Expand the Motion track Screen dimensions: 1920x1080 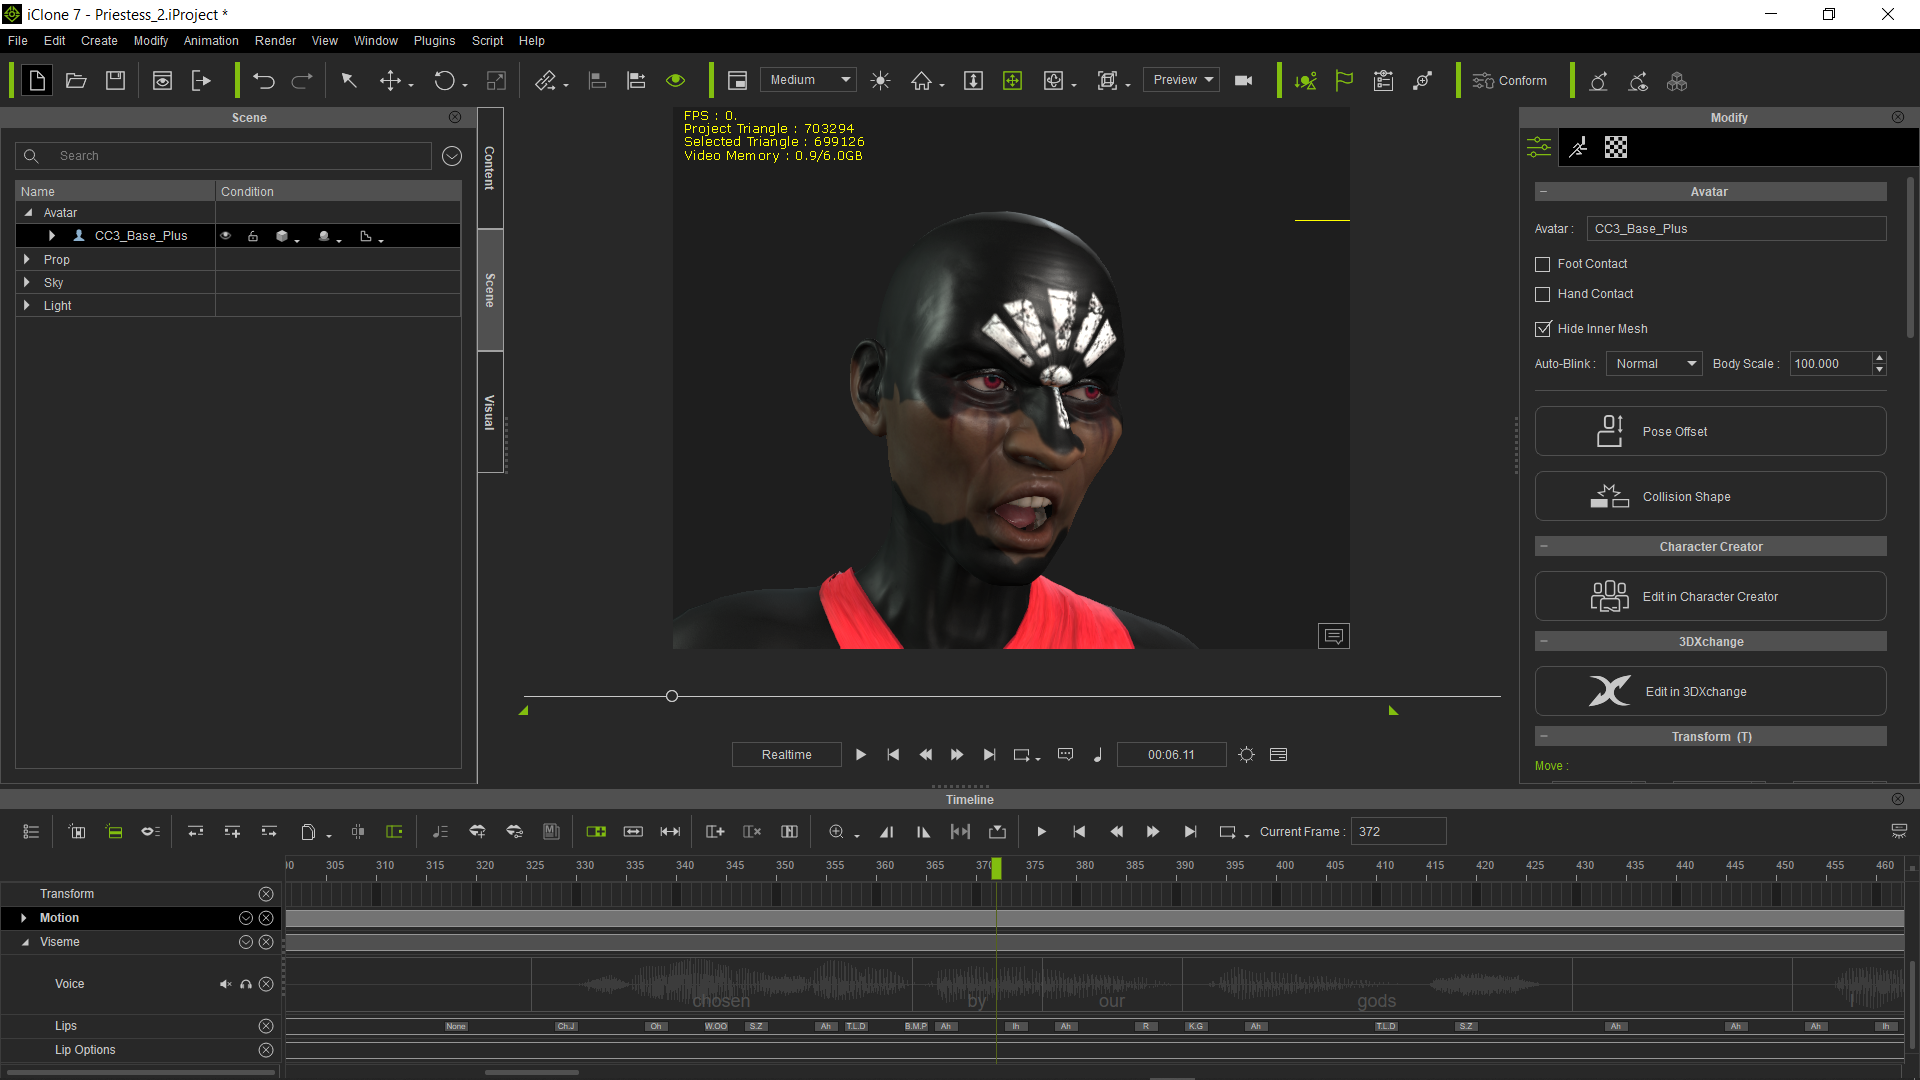coord(24,918)
